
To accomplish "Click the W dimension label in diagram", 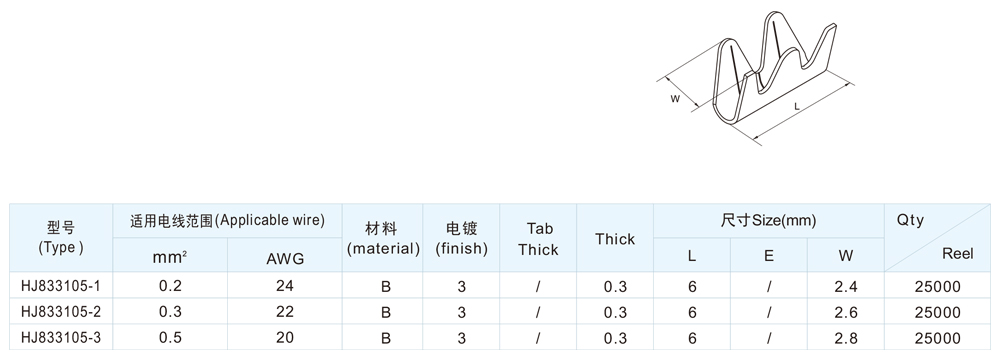I will [675, 99].
